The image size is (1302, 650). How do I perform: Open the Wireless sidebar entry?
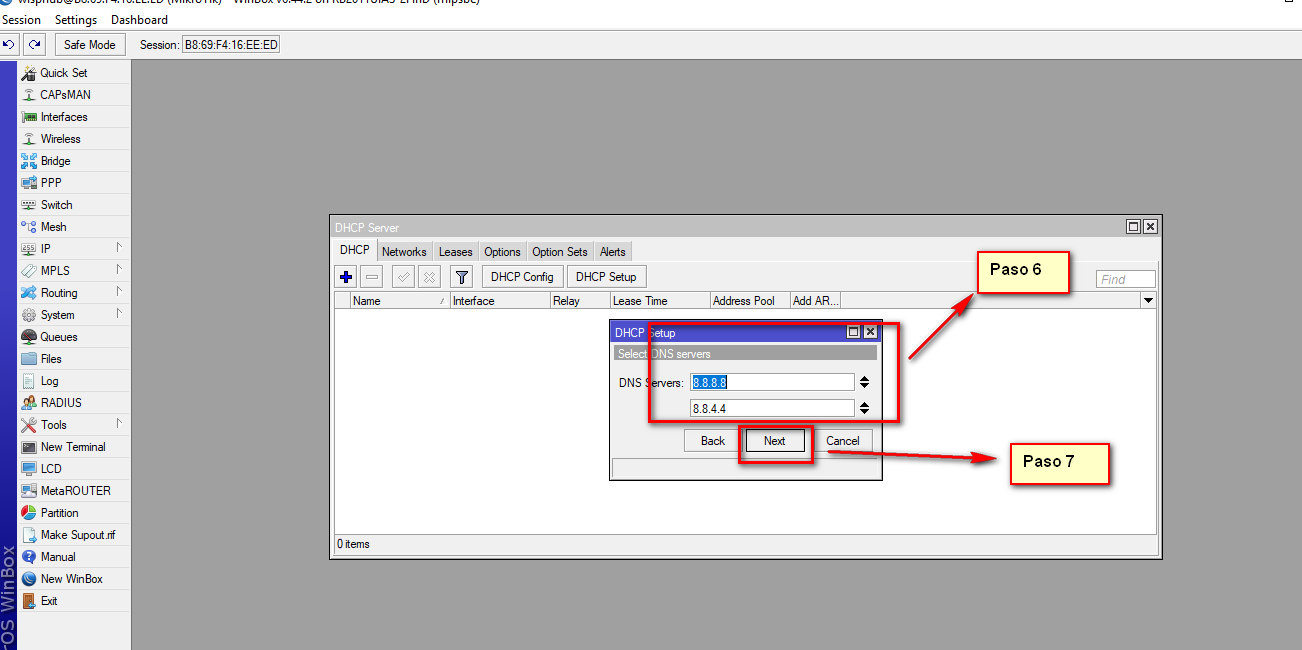click(60, 139)
